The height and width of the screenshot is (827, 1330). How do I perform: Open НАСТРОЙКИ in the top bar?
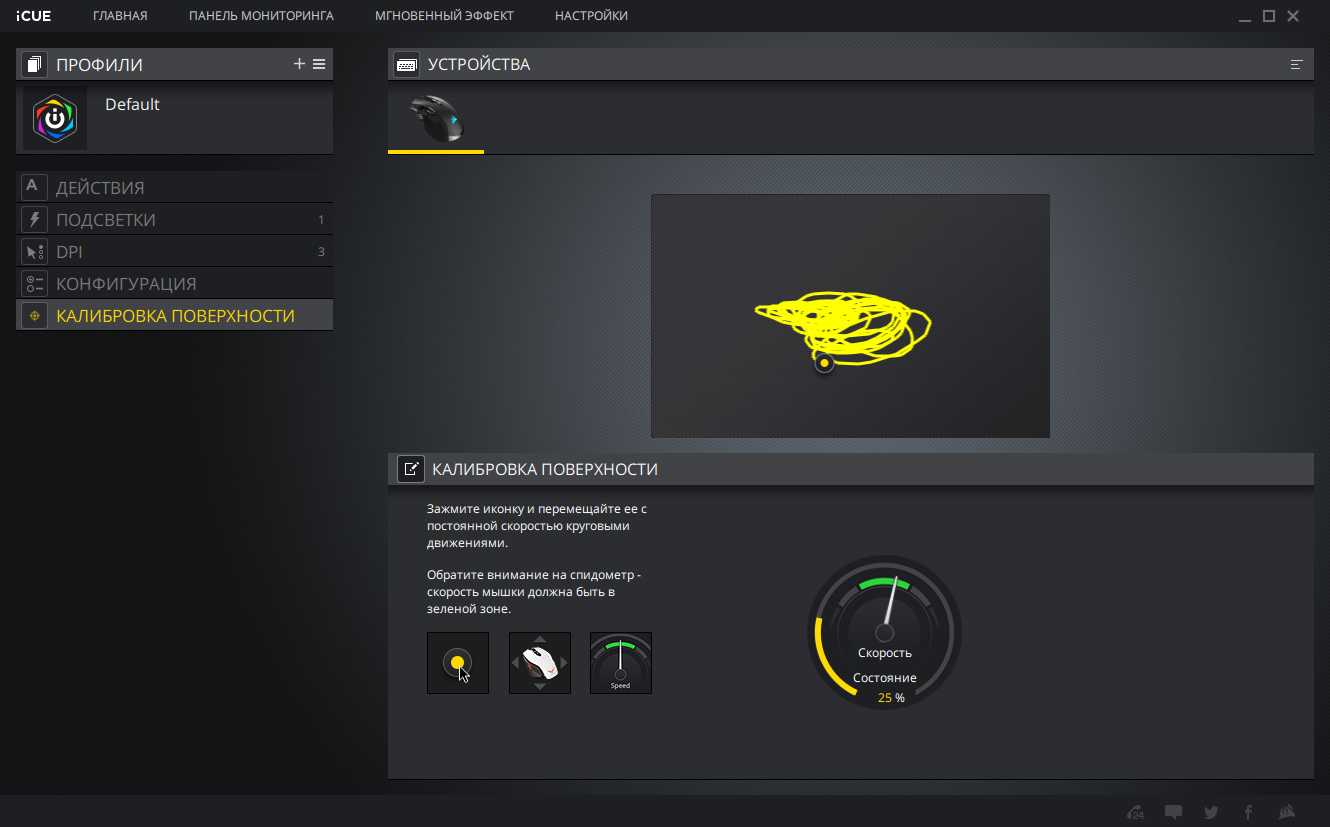pos(591,16)
